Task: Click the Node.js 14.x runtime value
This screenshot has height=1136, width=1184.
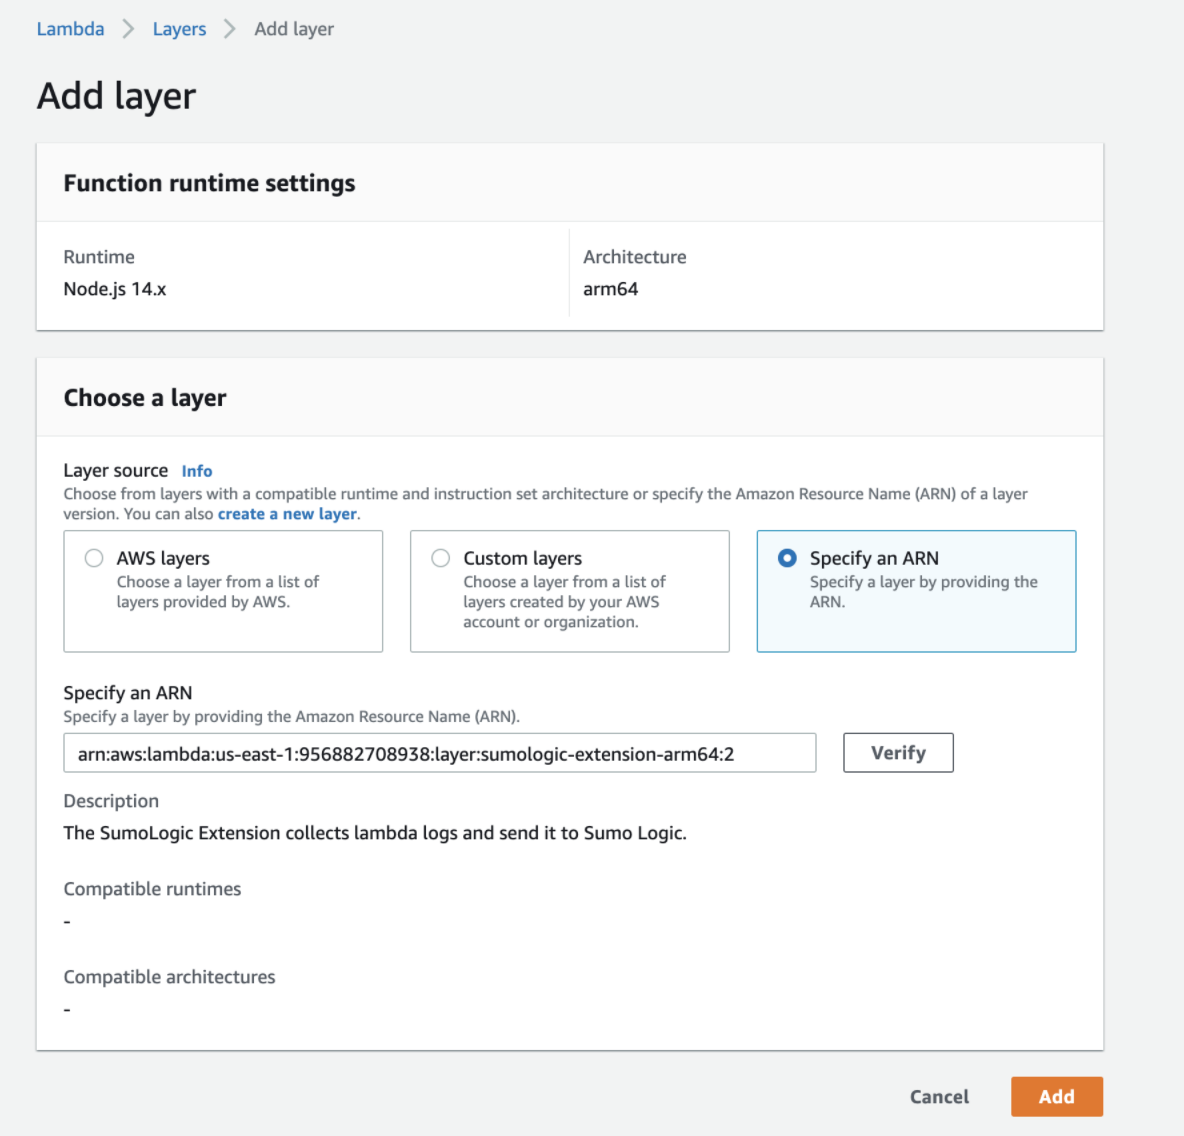Action: click(115, 289)
